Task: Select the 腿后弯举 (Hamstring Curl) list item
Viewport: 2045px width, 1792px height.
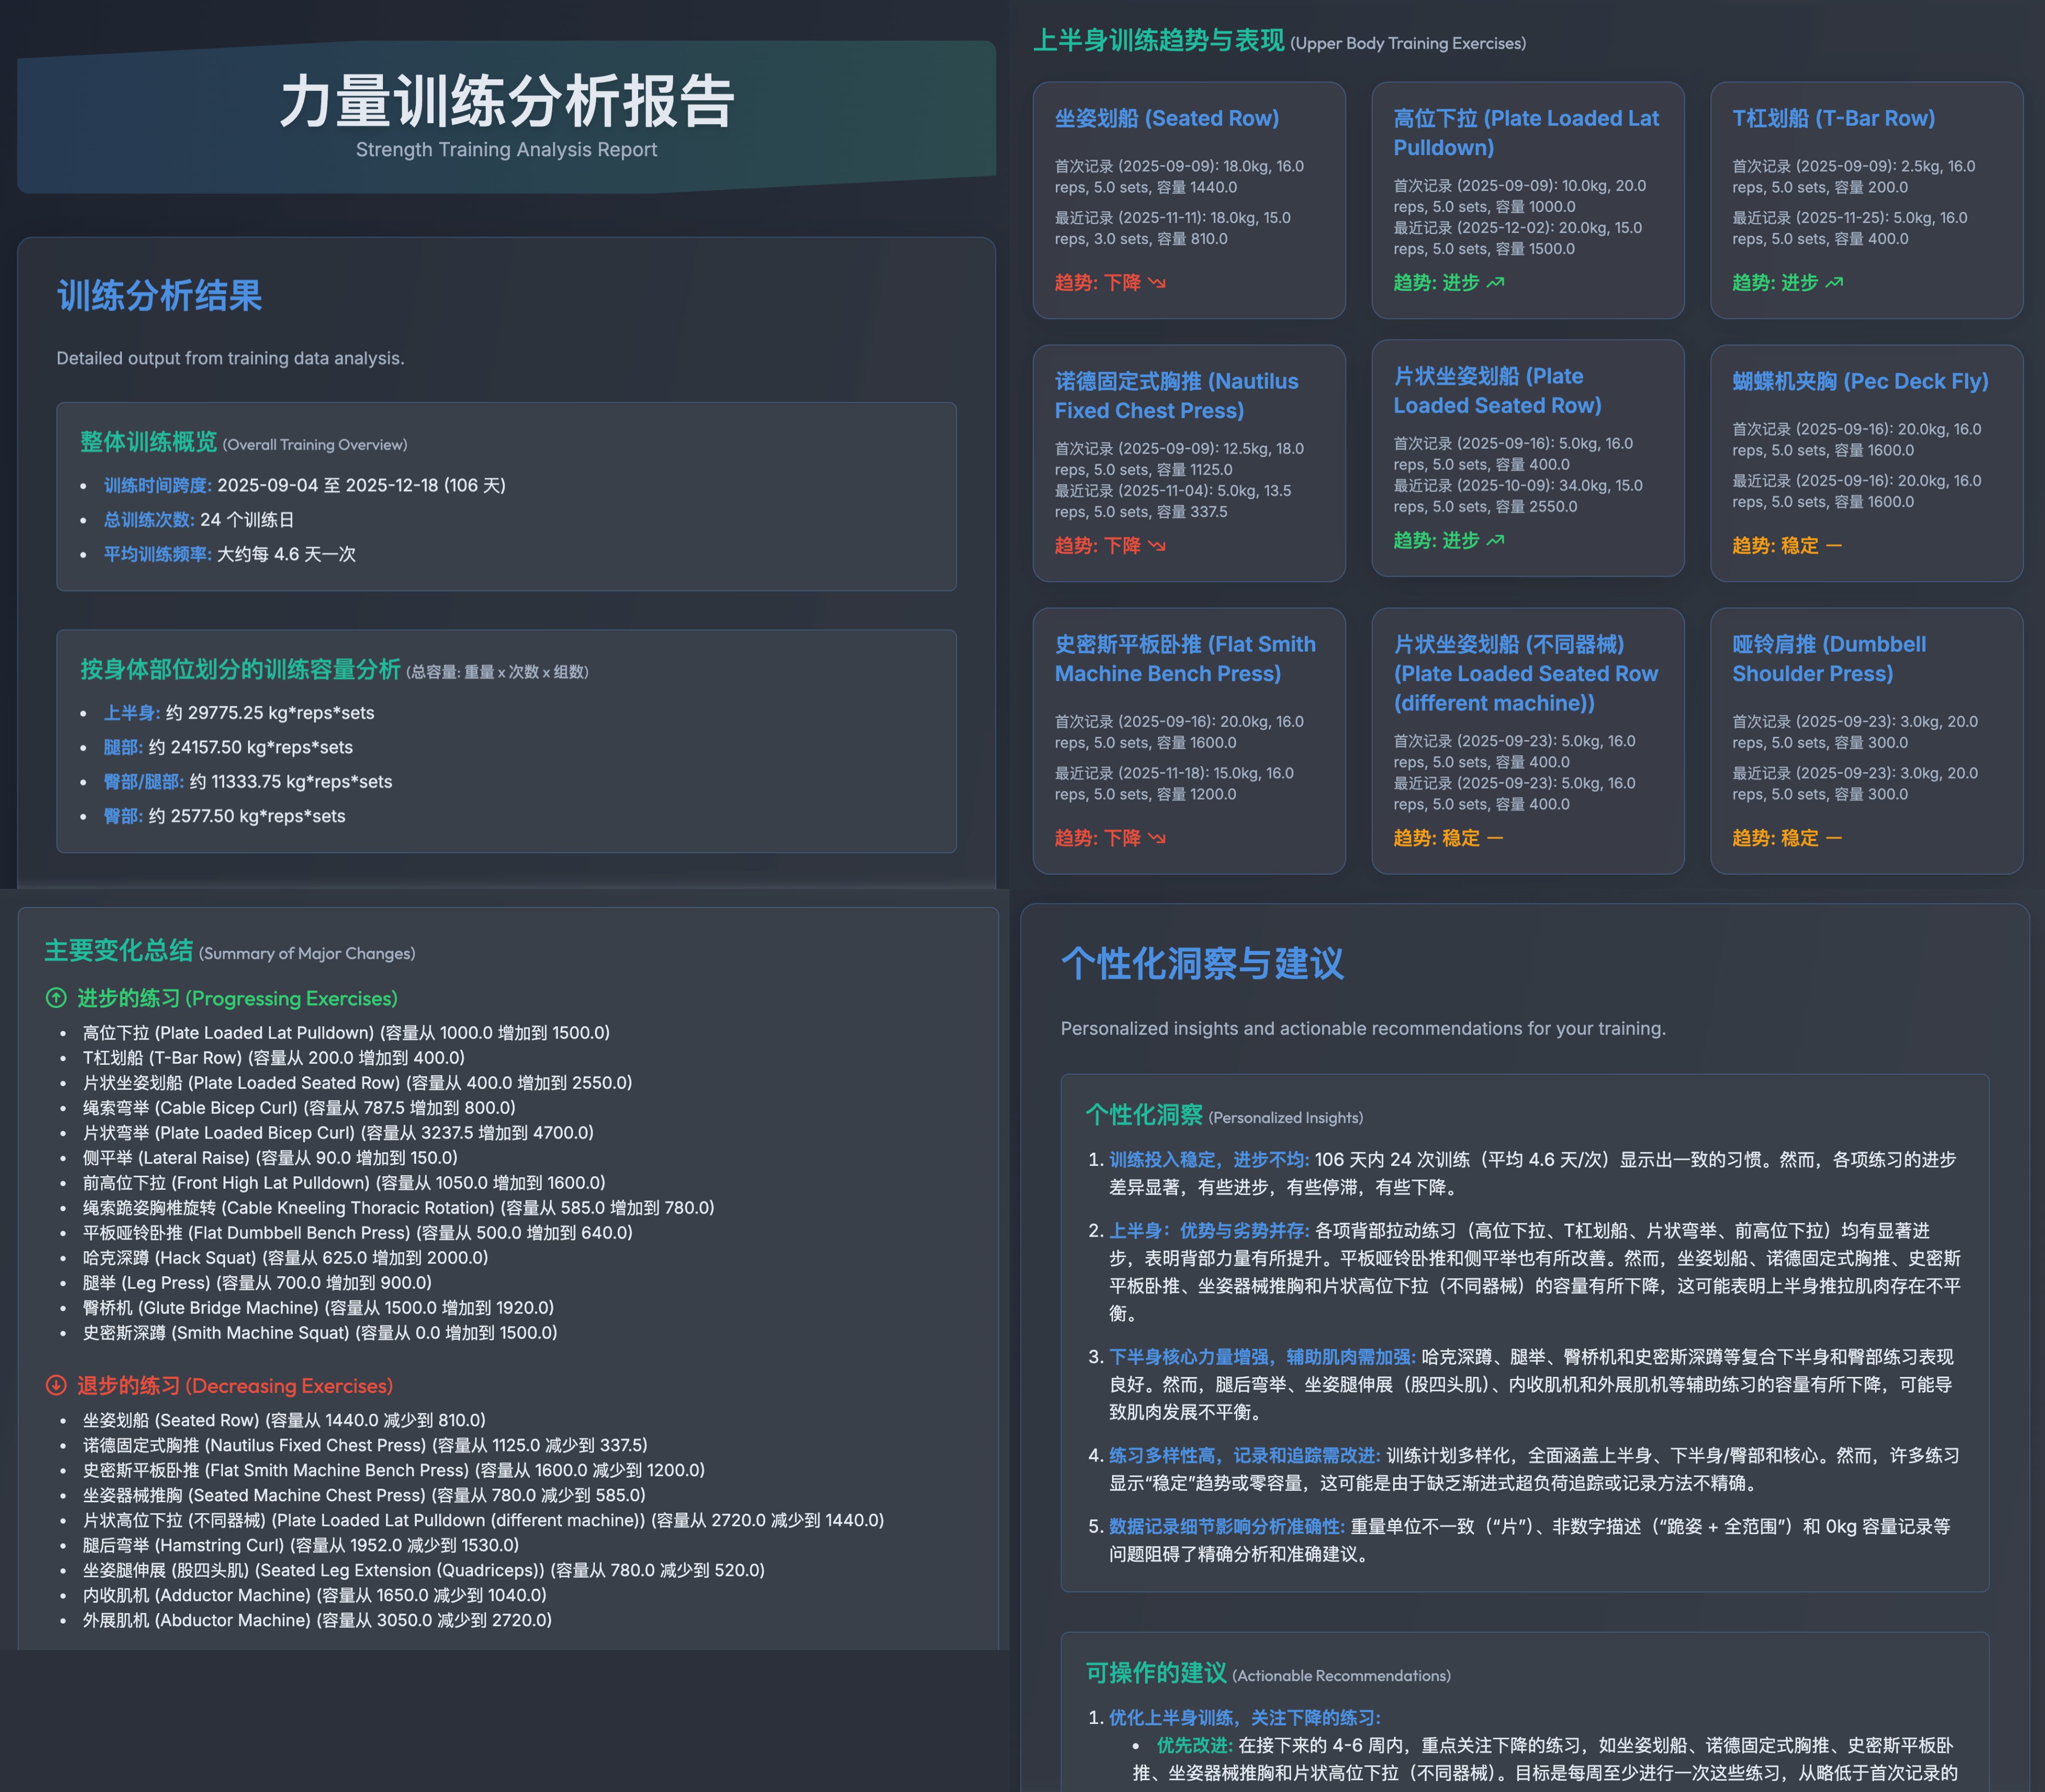Action: [300, 1545]
